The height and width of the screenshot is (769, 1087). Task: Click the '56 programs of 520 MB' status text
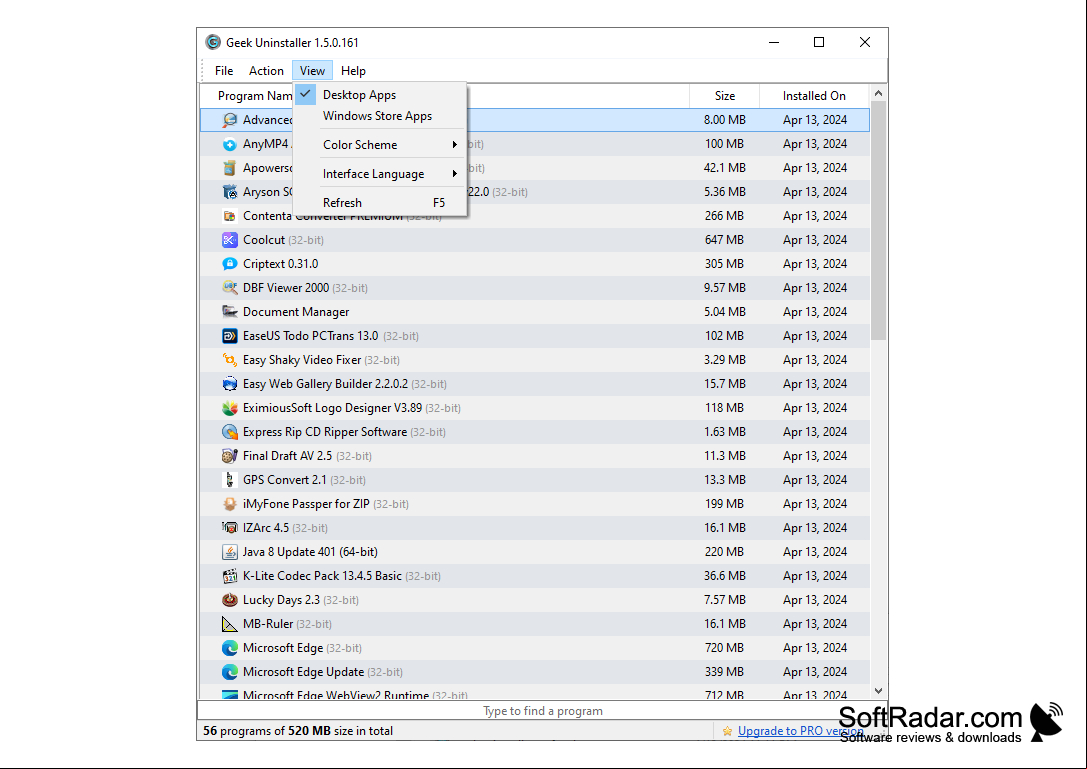click(x=298, y=731)
